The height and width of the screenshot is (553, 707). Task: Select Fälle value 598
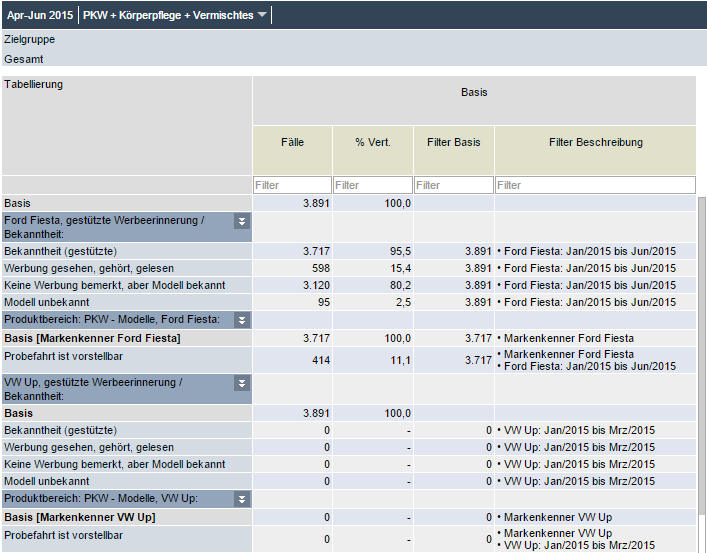[x=321, y=268]
